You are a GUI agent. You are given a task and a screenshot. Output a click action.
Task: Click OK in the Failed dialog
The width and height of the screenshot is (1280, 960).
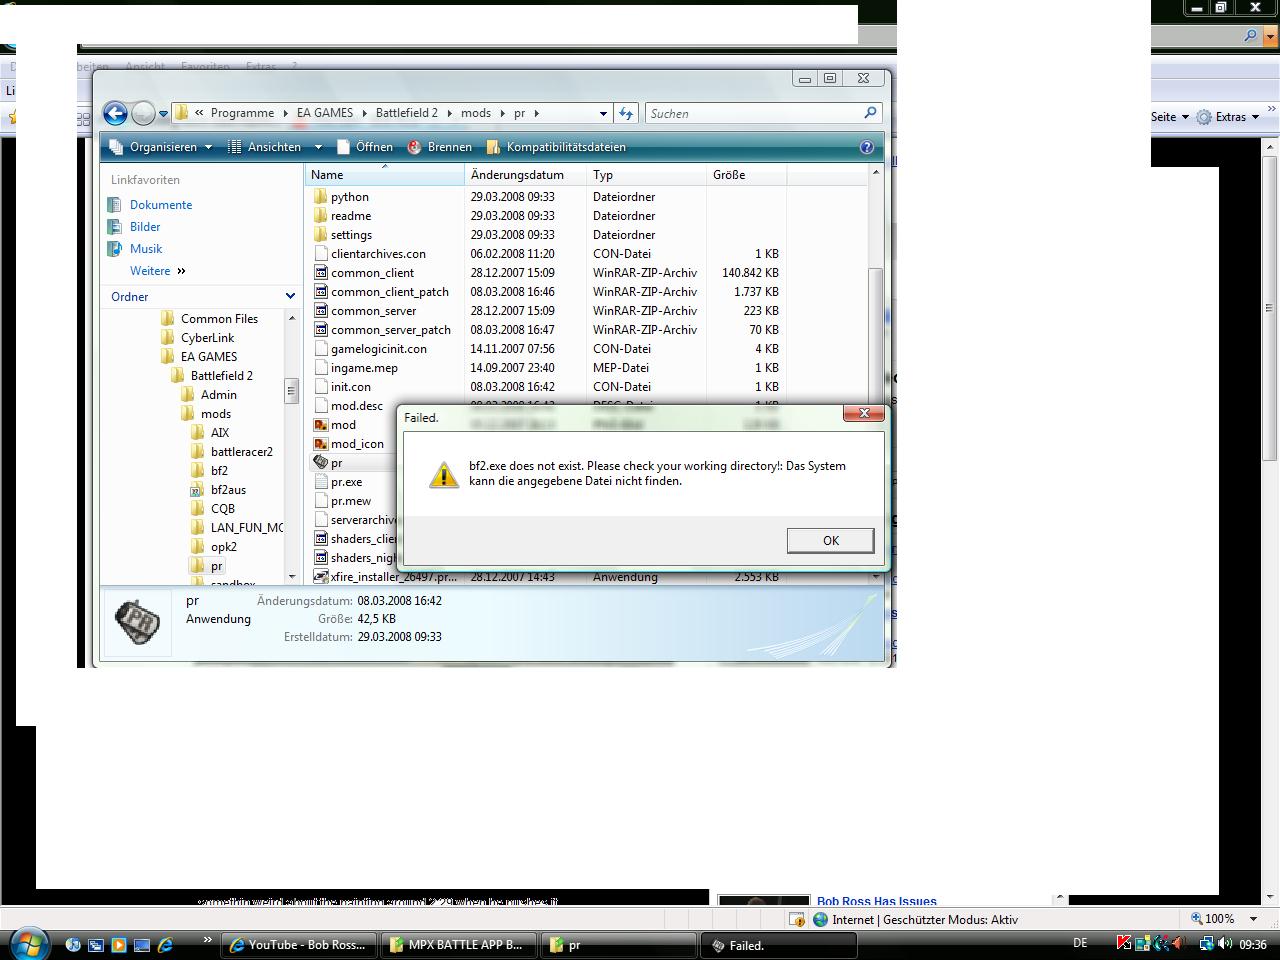(830, 540)
